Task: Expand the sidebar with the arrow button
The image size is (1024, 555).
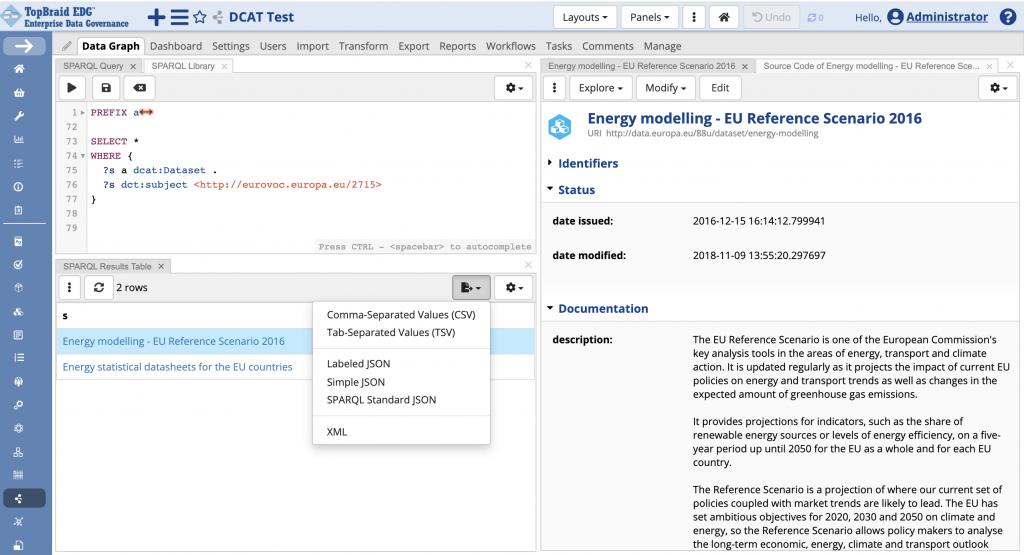Action: pyautogui.click(x=24, y=46)
